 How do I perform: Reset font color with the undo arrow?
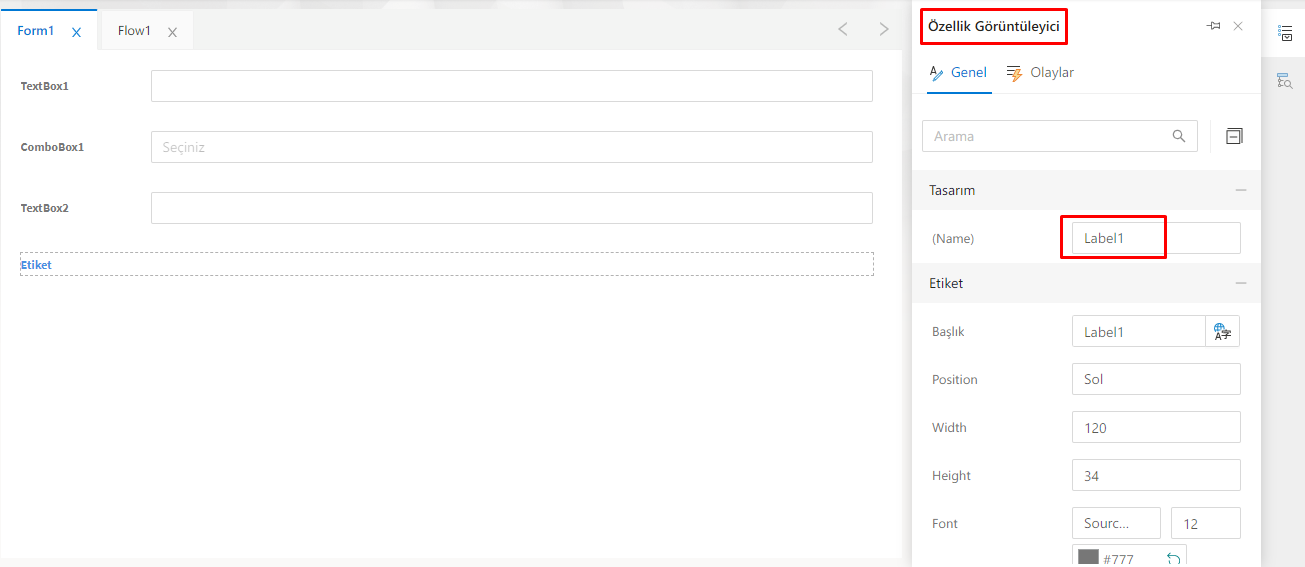(1174, 558)
